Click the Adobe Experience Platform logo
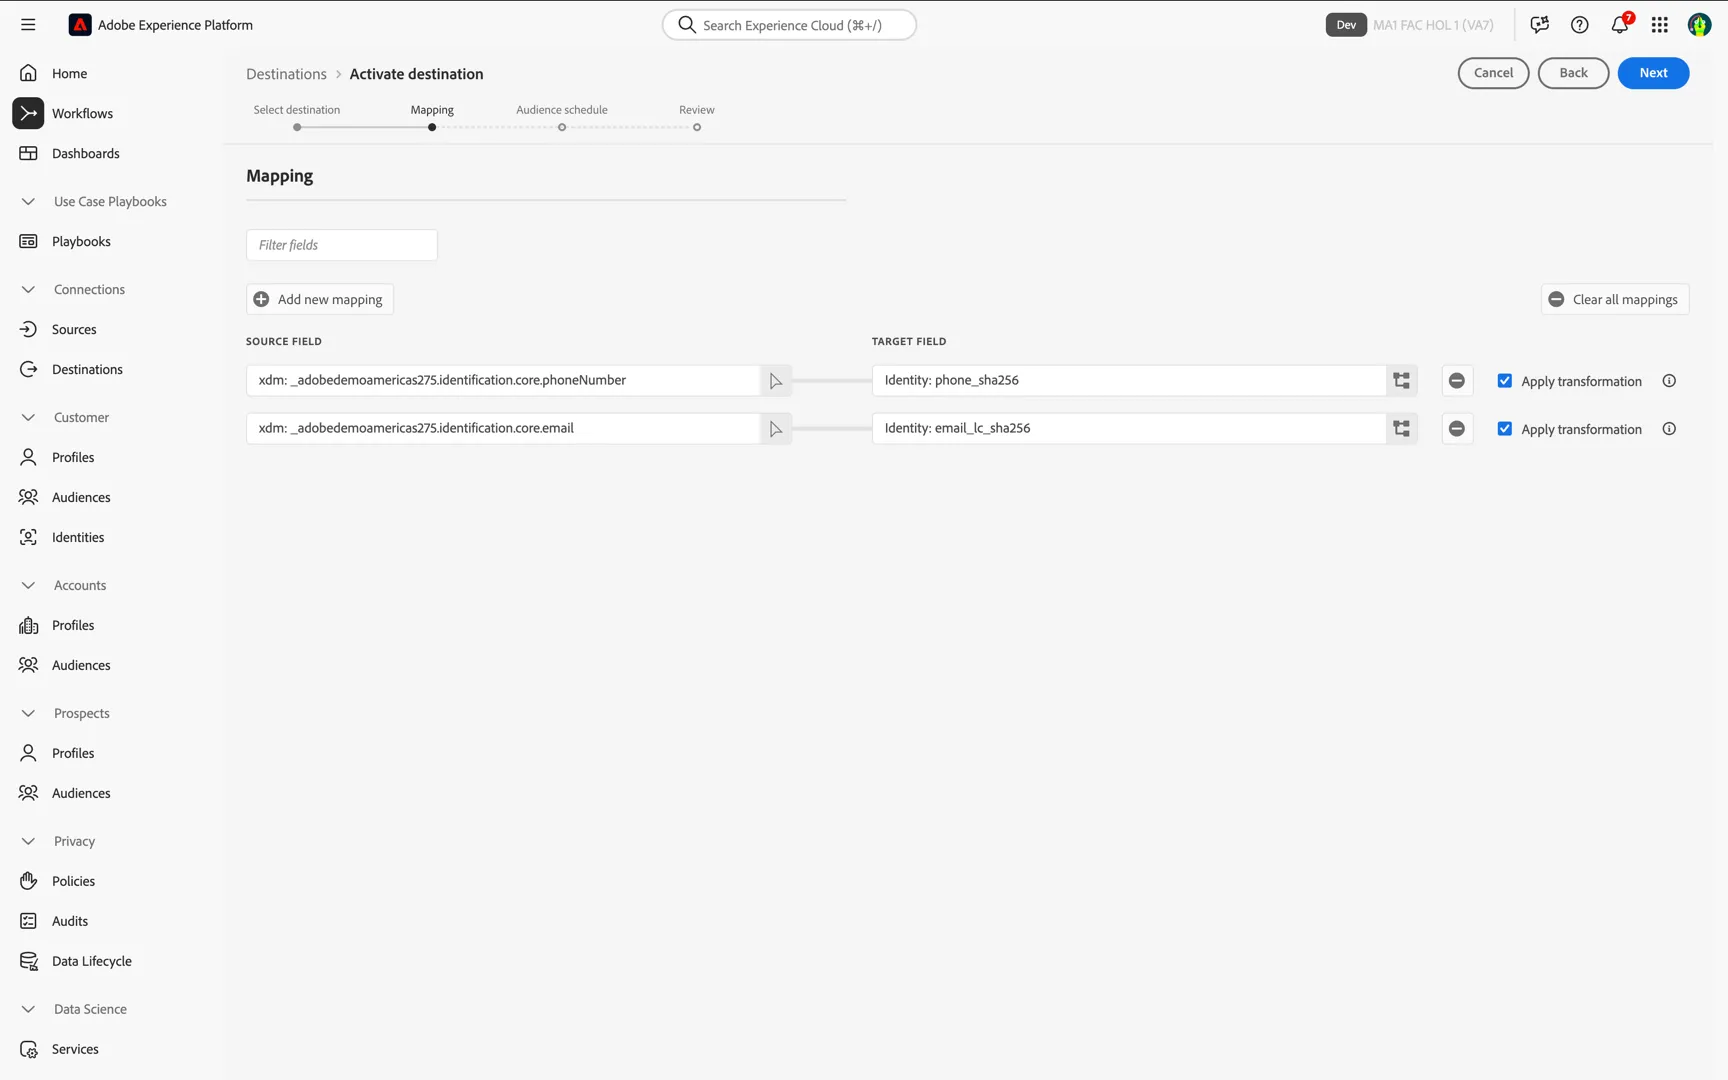The width and height of the screenshot is (1728, 1080). click(80, 25)
